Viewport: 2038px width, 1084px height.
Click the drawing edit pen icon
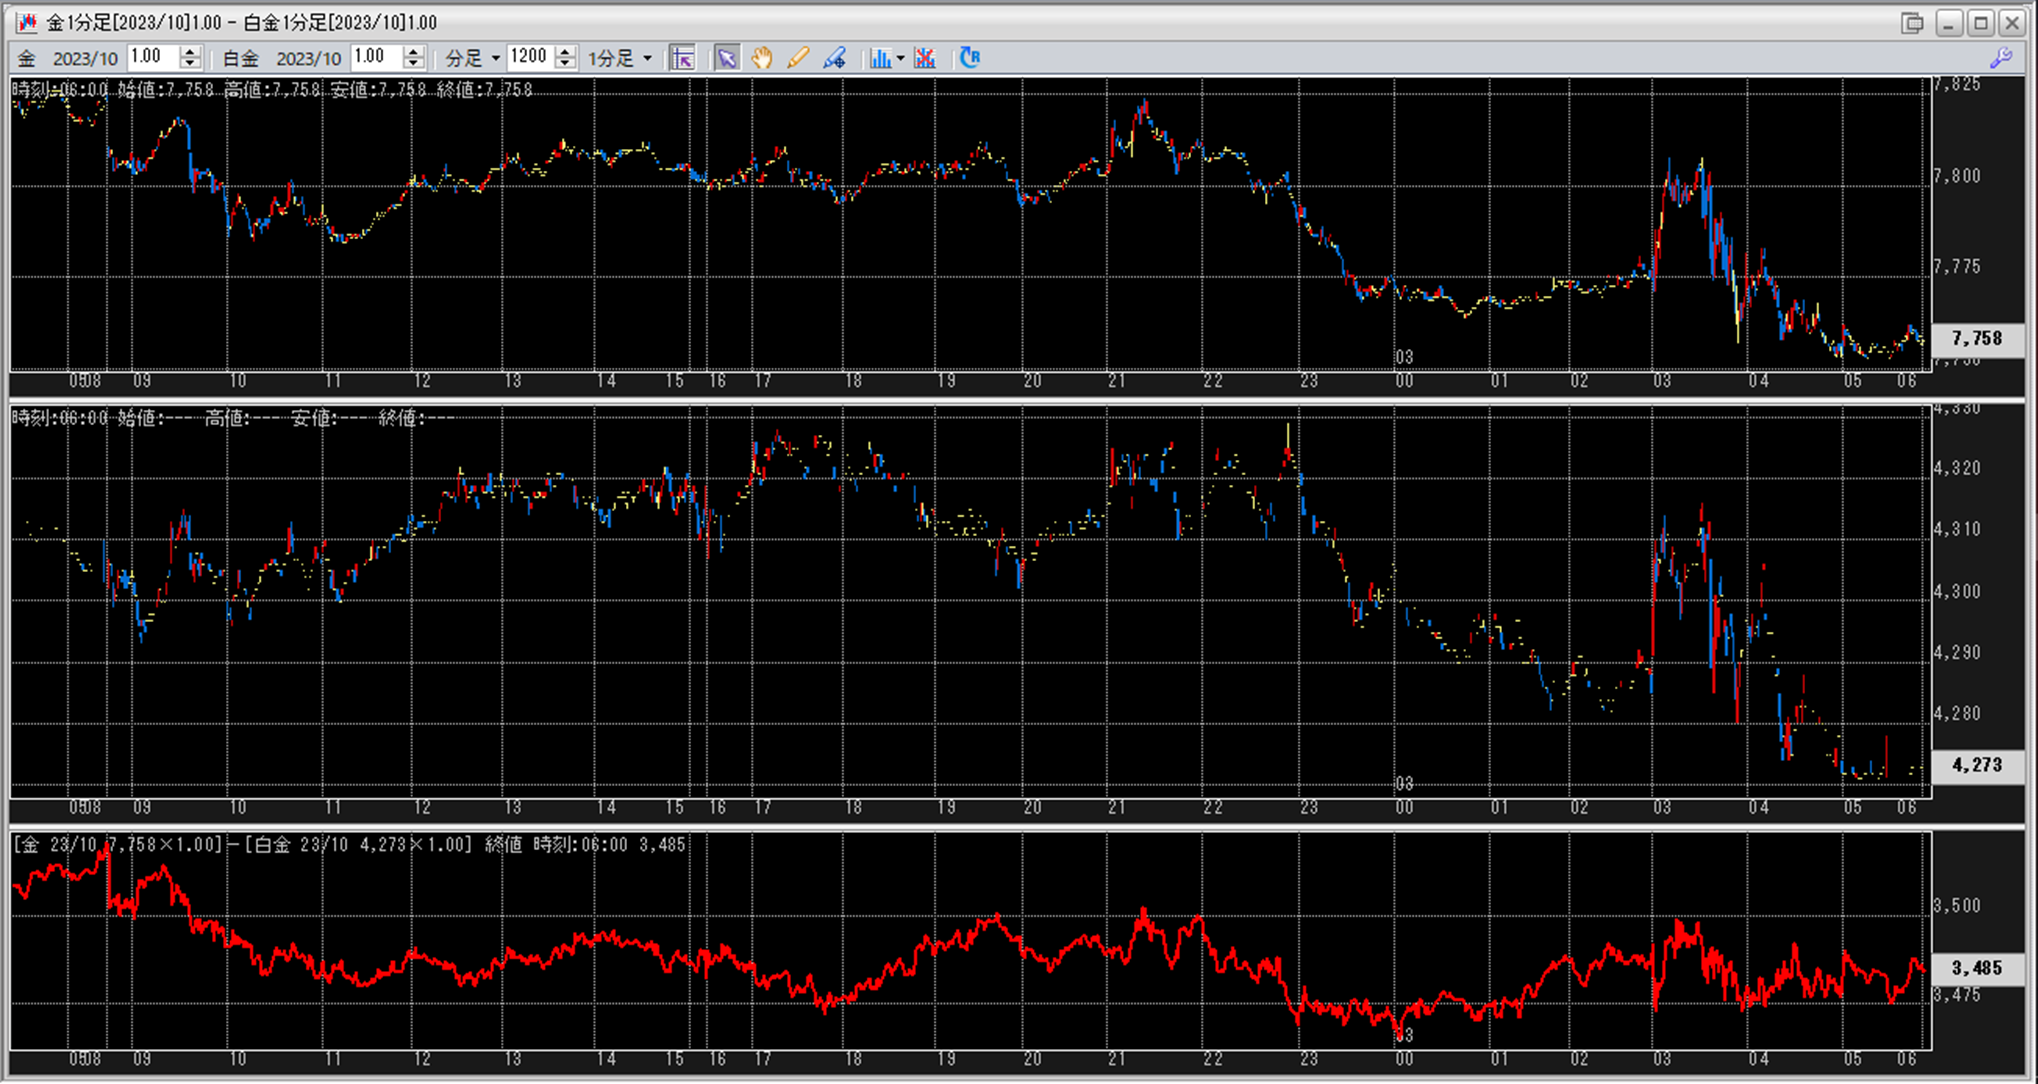coord(835,58)
